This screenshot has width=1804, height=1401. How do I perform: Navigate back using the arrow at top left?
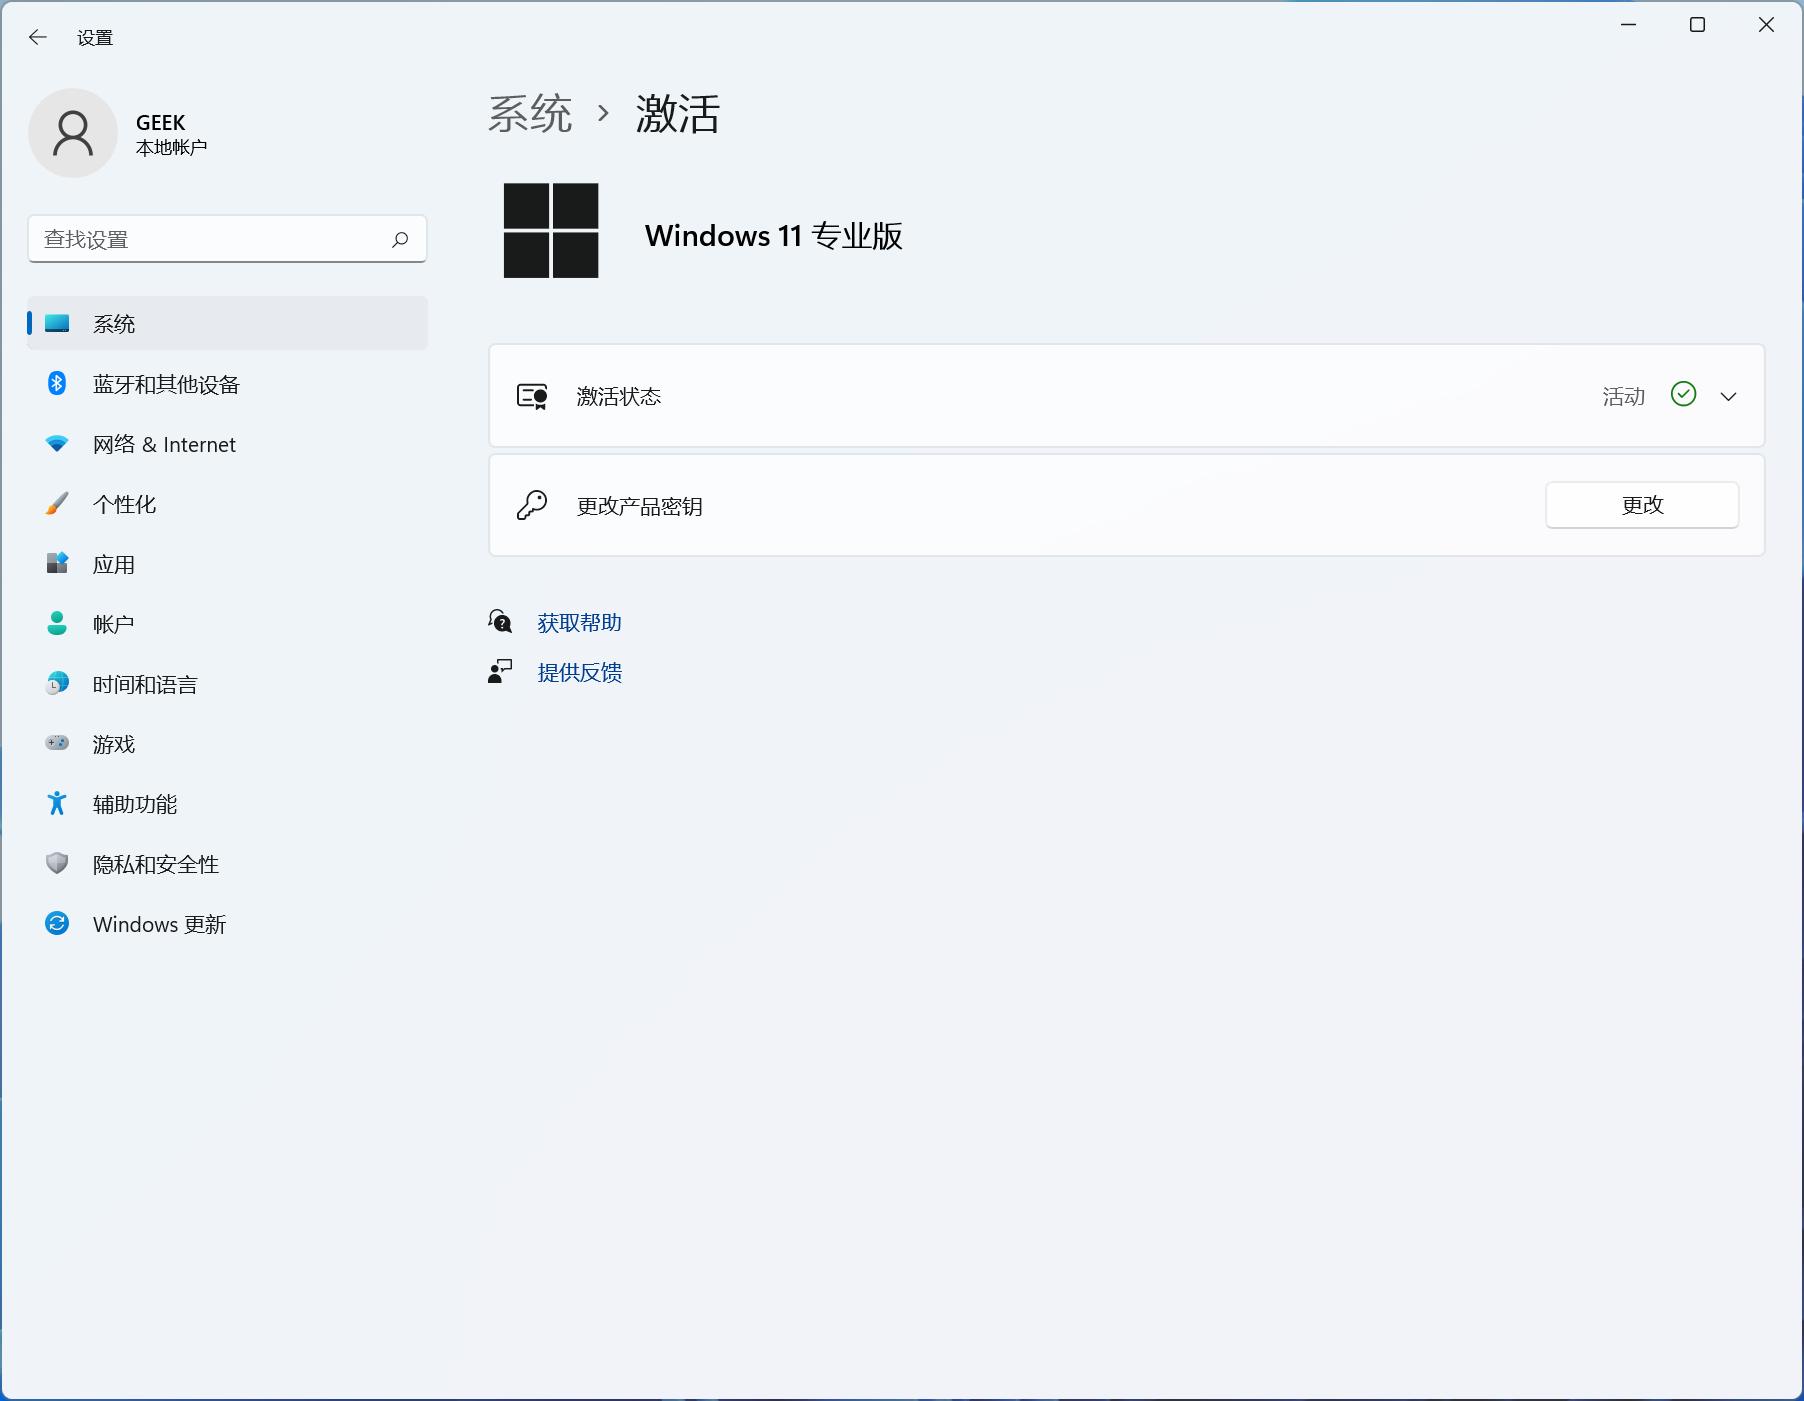(38, 37)
